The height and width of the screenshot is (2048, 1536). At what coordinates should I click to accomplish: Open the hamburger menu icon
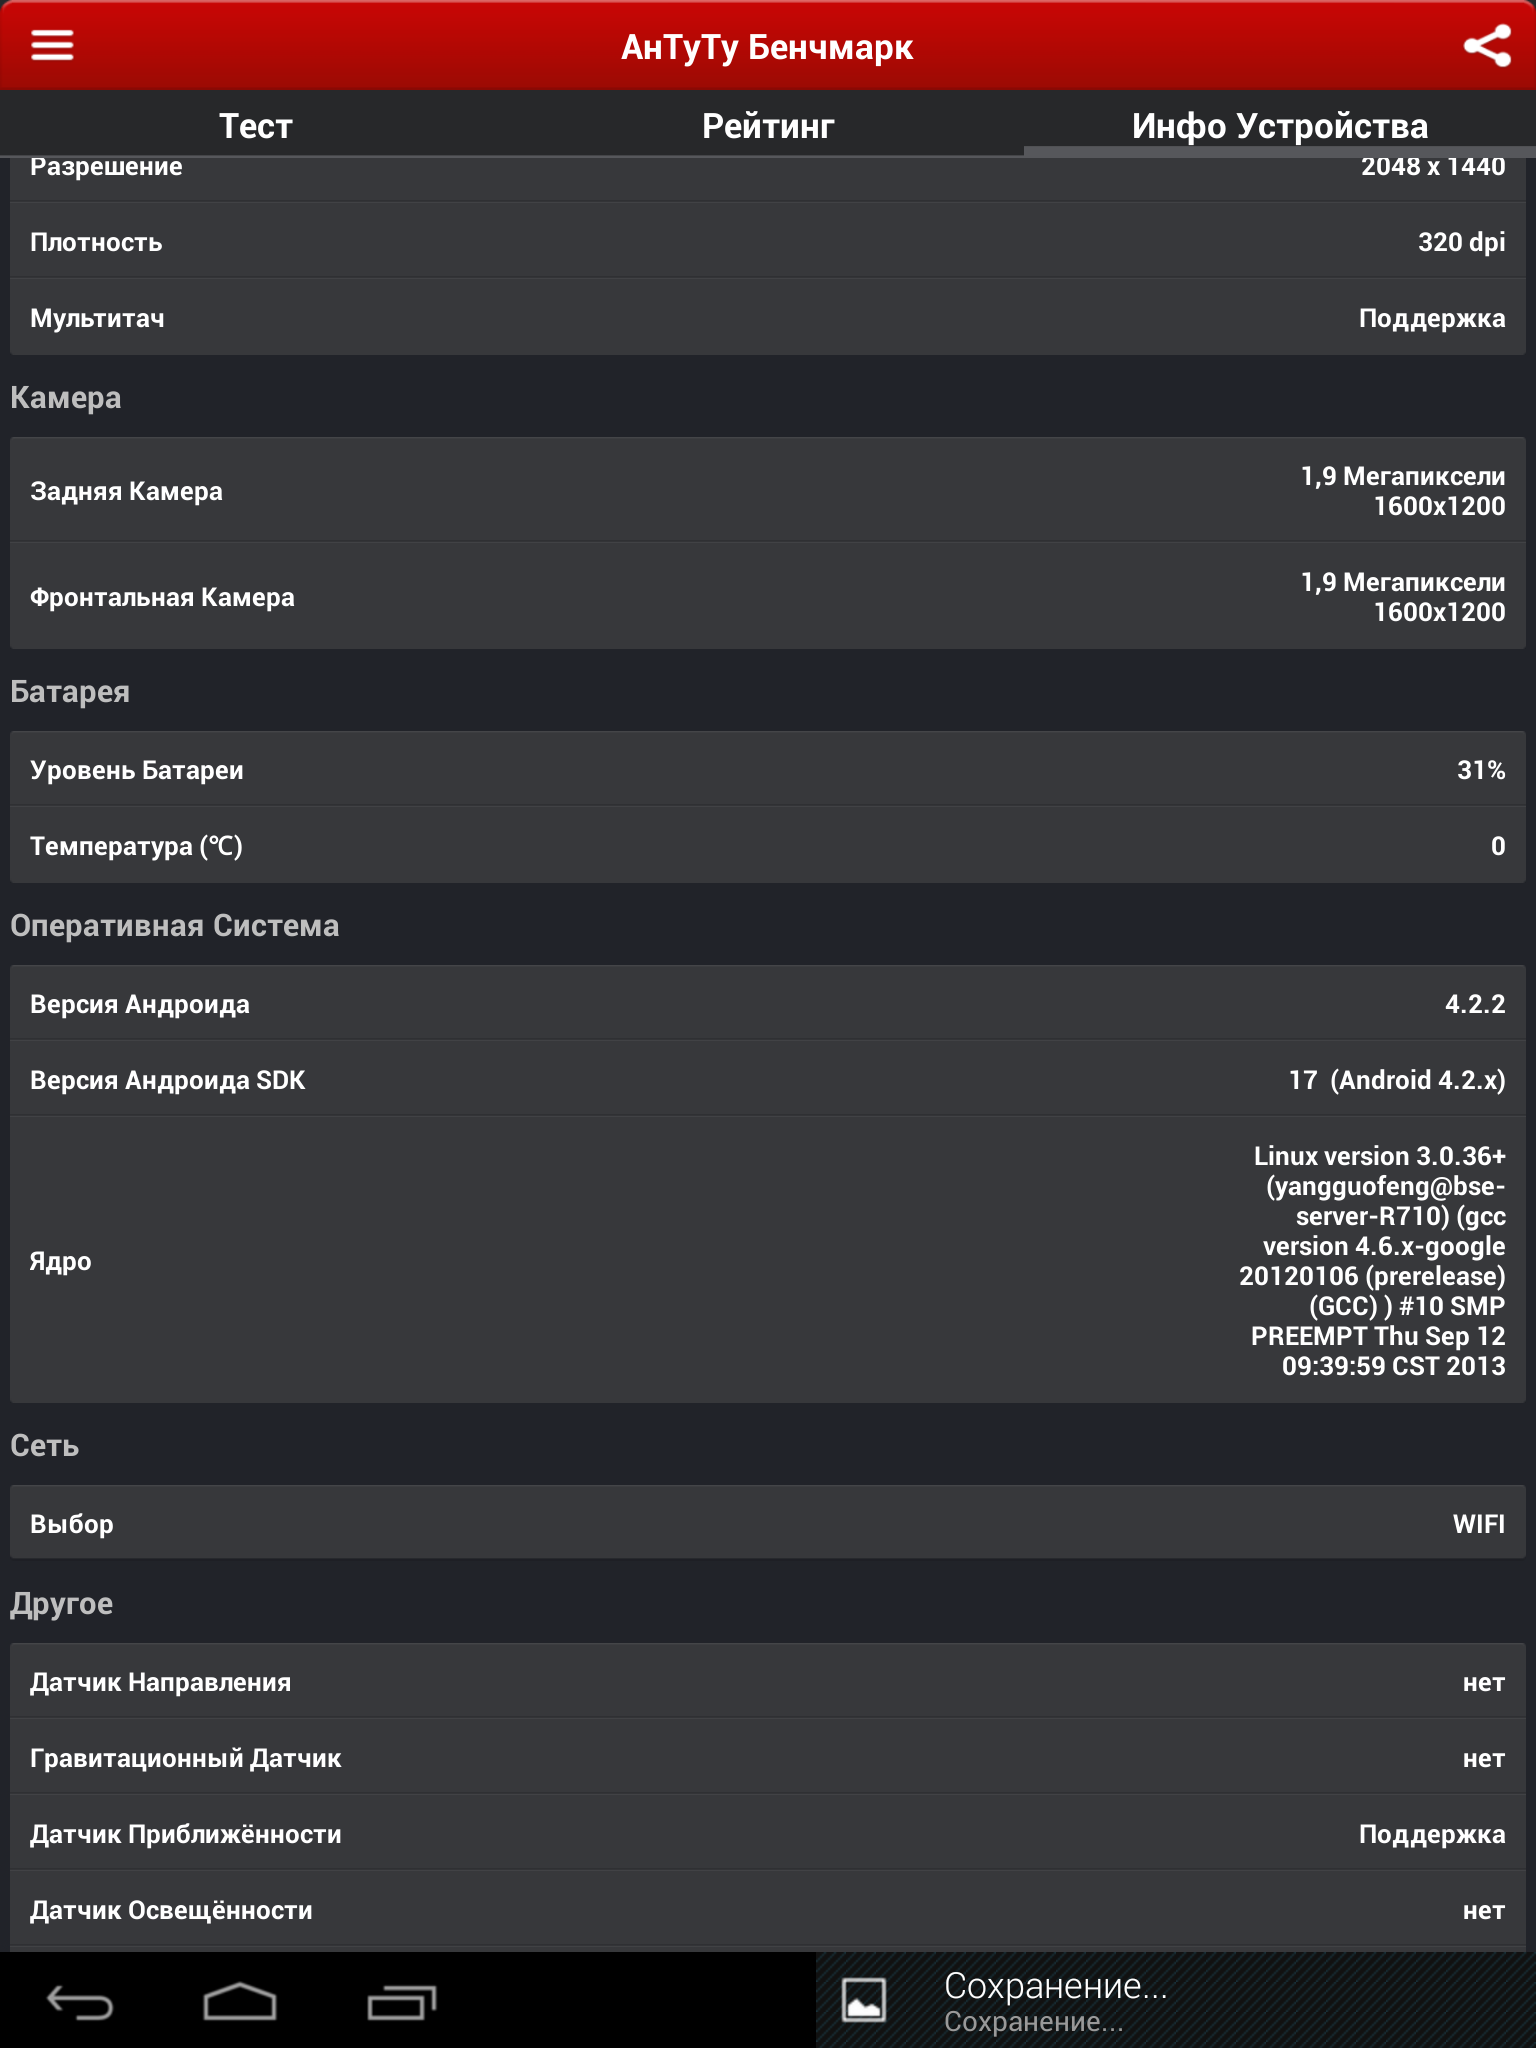point(52,45)
